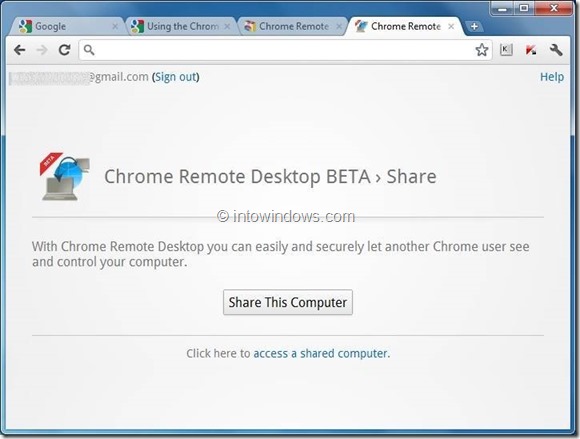Click the Chrome Remote Desktop BETA logo
The width and height of the screenshot is (580, 439).
pos(65,176)
